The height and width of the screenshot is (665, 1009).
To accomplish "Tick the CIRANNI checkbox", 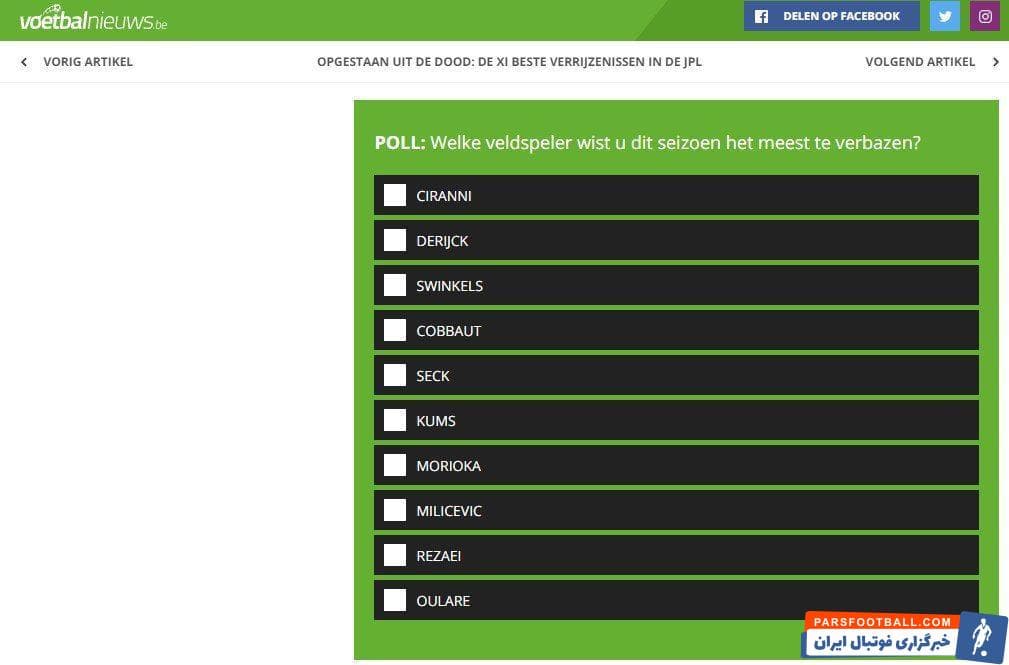I will point(395,195).
